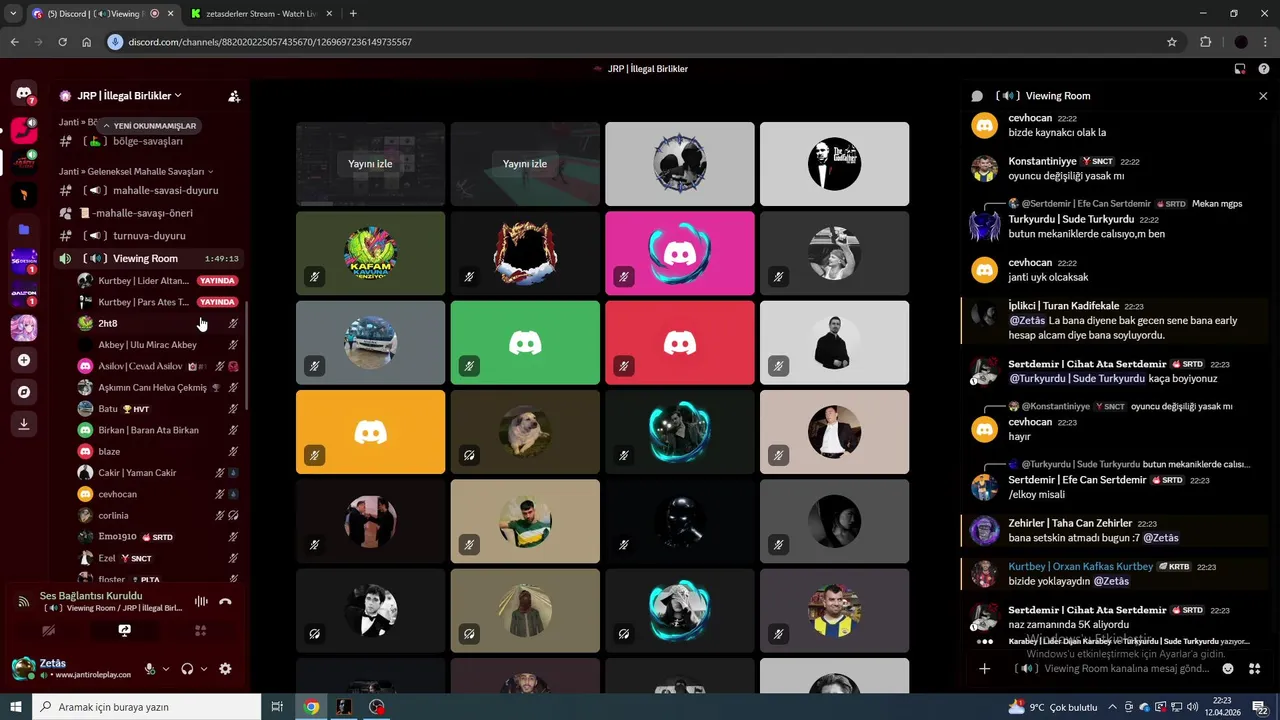Select user blaze in voice list

pyautogui.click(x=158, y=452)
